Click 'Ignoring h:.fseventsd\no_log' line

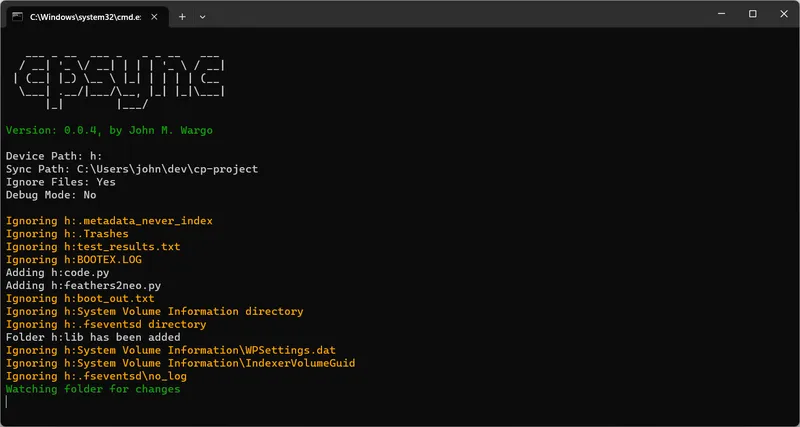[x=96, y=376]
